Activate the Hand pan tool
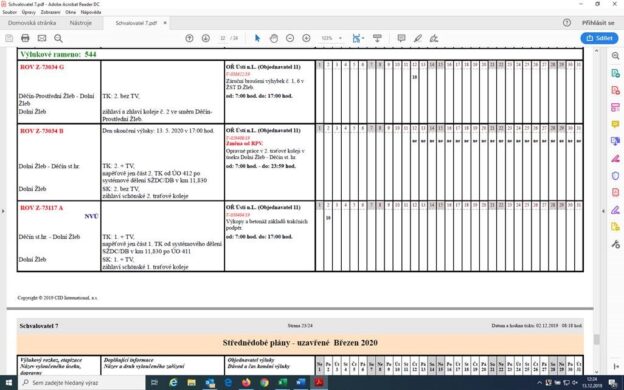The width and height of the screenshot is (624, 390). click(274, 38)
